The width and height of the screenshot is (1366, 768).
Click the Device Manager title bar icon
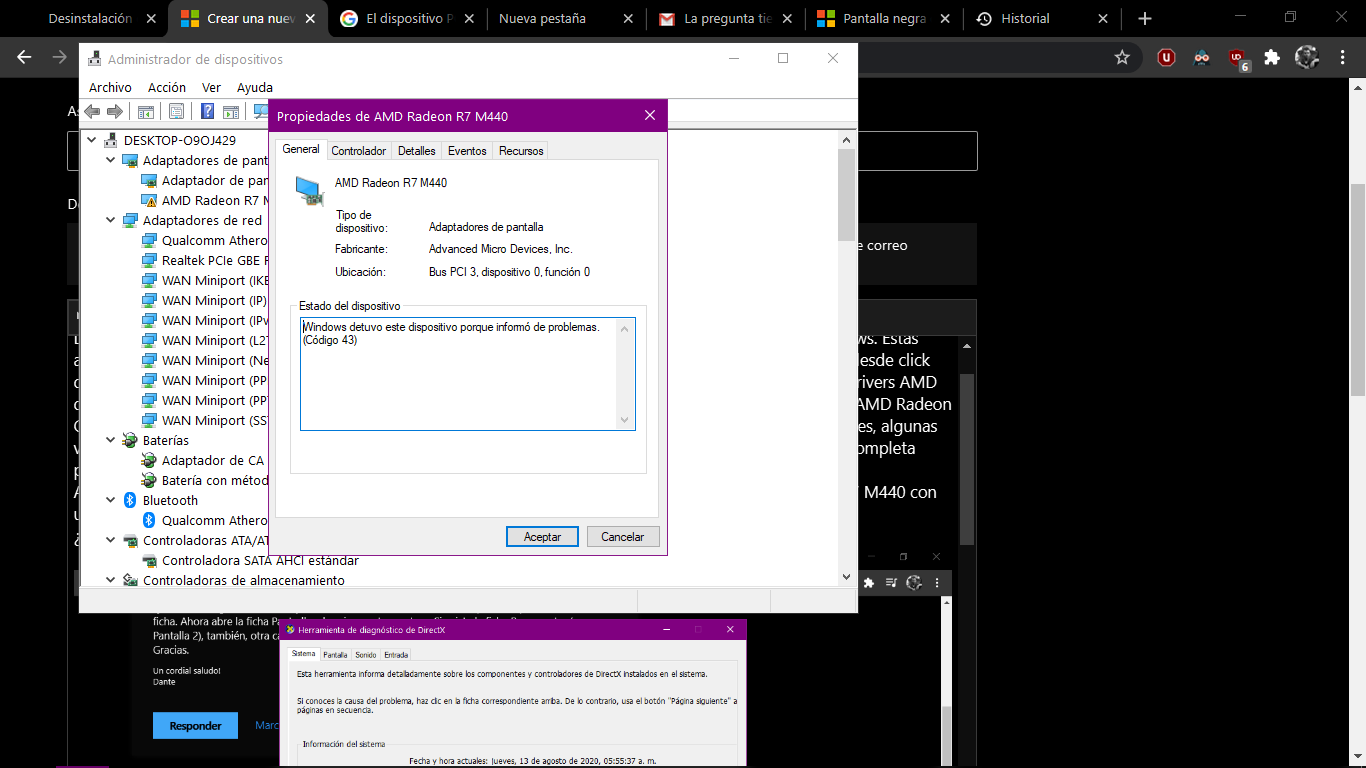[94, 59]
